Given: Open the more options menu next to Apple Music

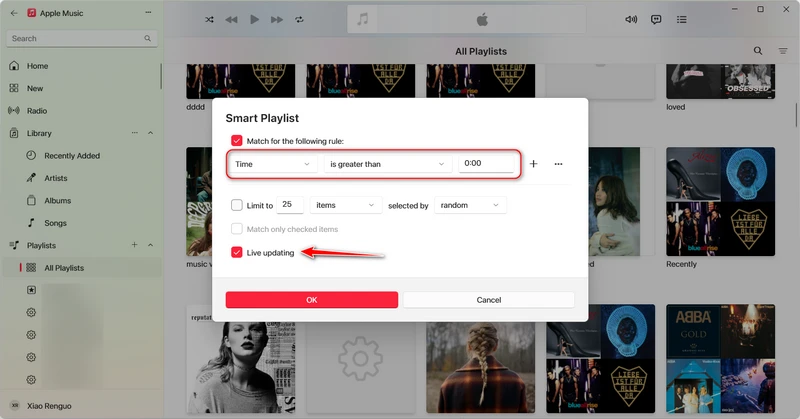Looking at the screenshot, I should coord(148,12).
